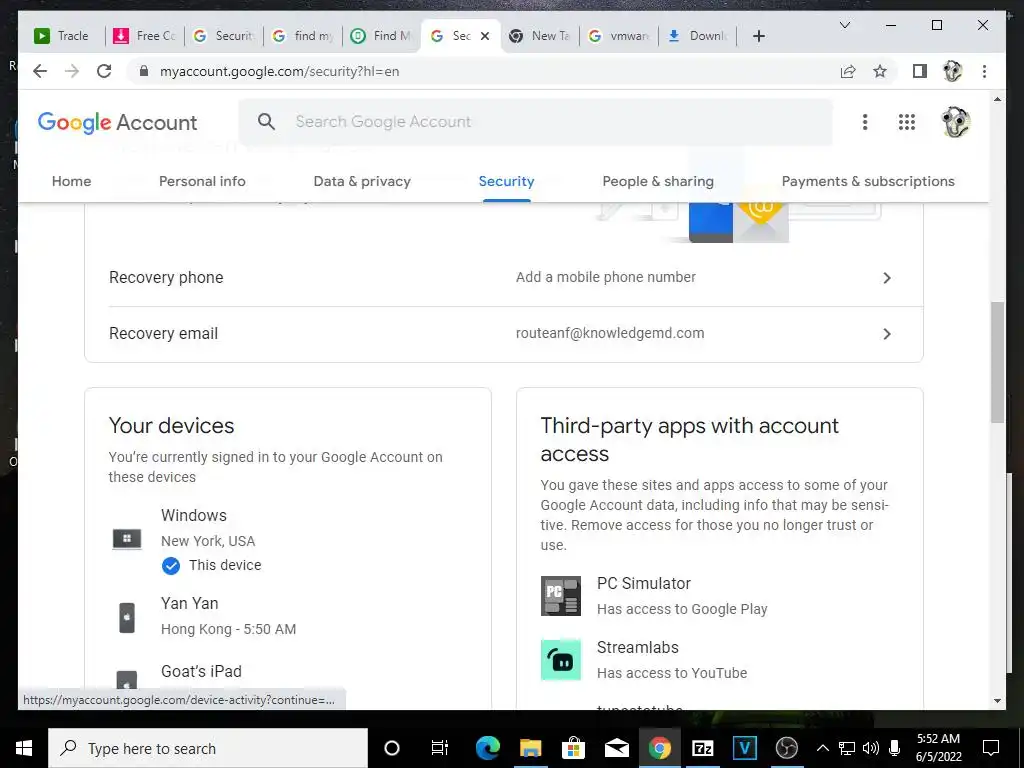Open the Chrome profile avatar in toolbar
This screenshot has height=768, width=1024.
click(x=953, y=71)
